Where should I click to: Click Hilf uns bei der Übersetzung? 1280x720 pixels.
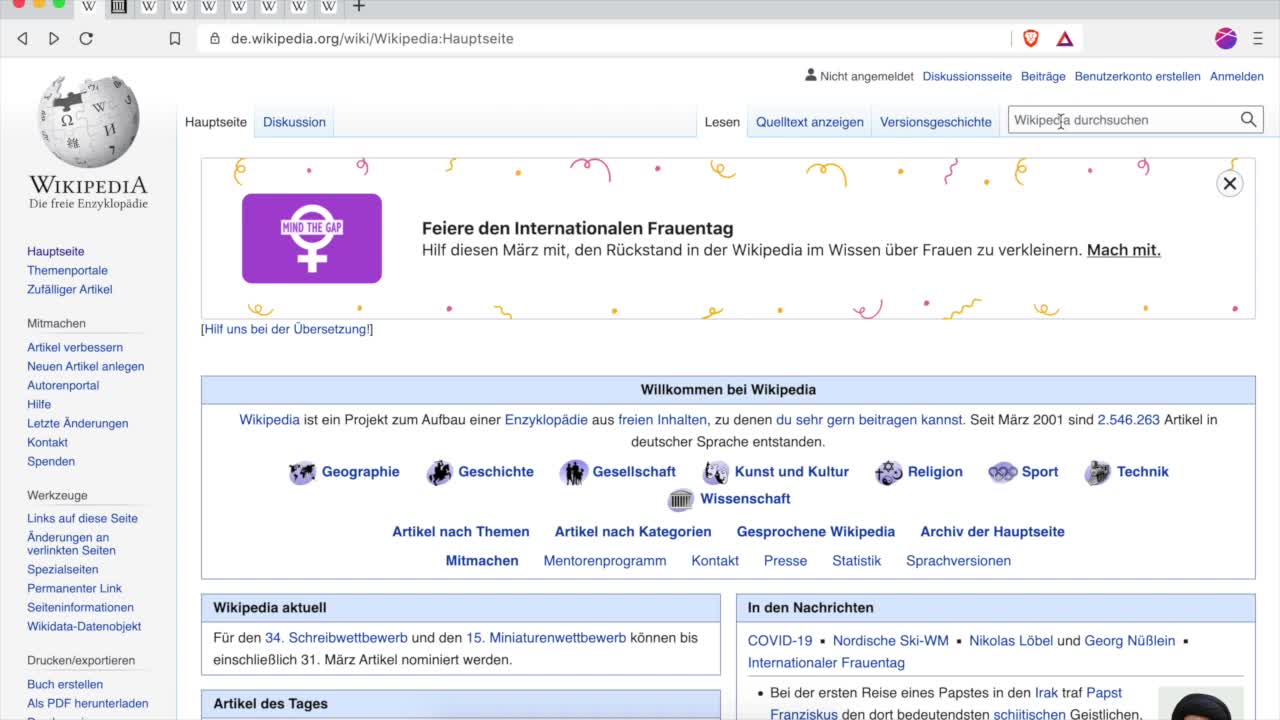(x=287, y=329)
